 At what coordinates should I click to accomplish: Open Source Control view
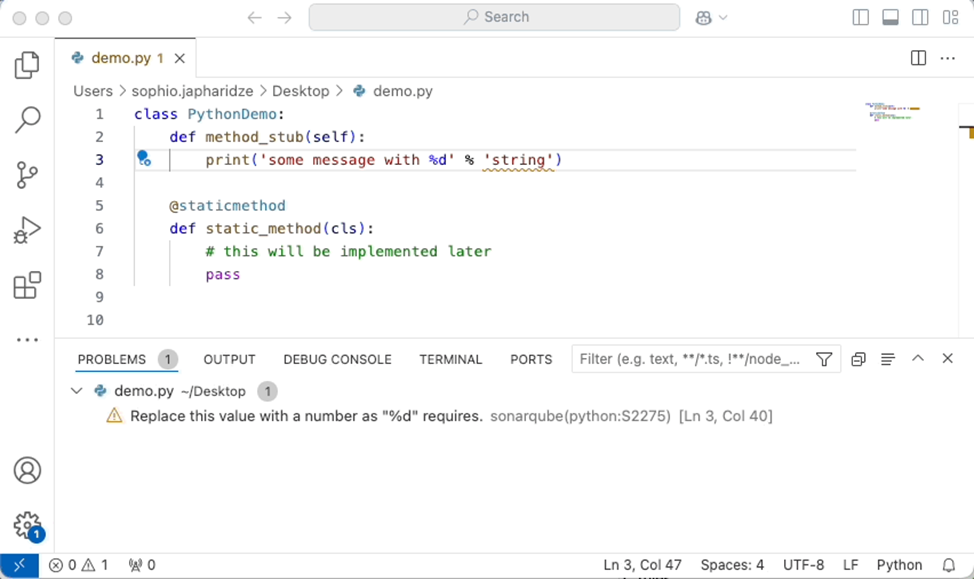(x=27, y=175)
